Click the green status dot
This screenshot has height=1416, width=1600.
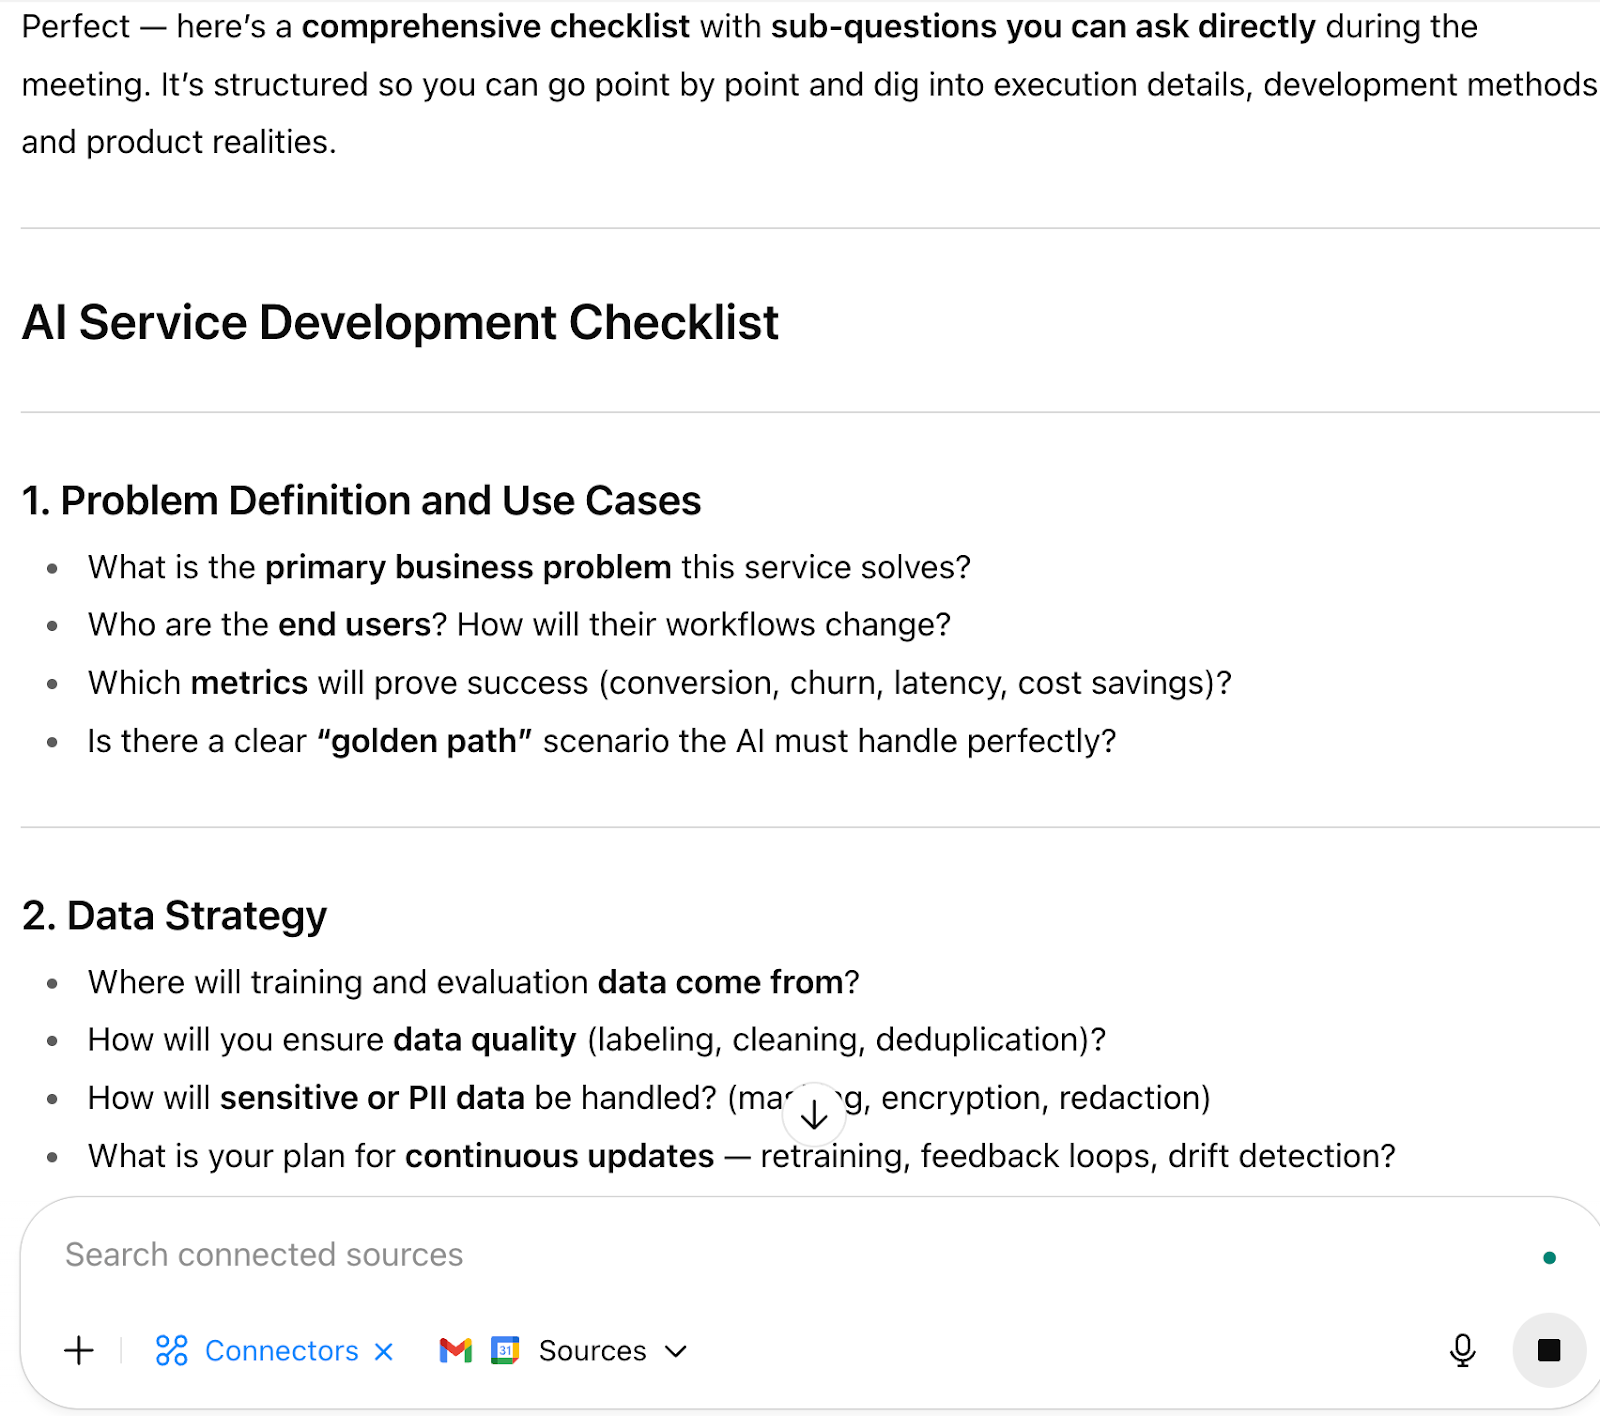pyautogui.click(x=1549, y=1258)
